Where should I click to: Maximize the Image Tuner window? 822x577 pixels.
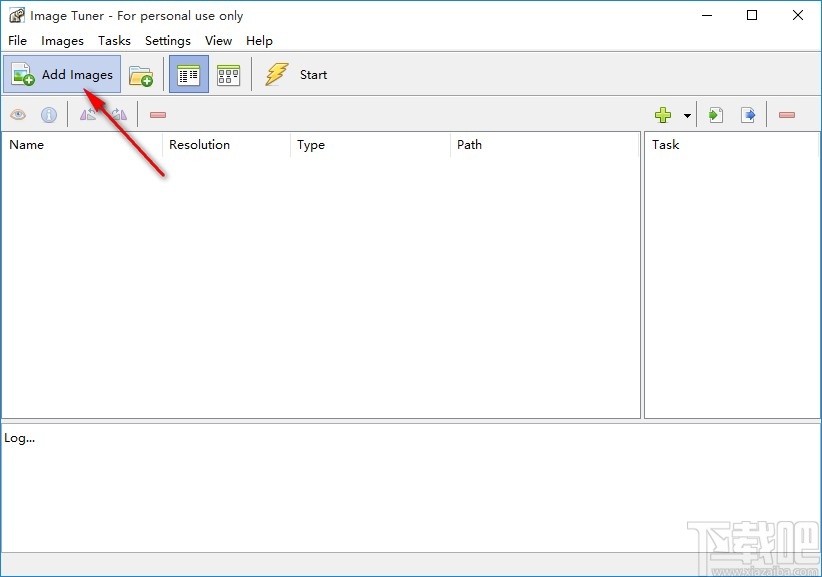click(x=752, y=15)
